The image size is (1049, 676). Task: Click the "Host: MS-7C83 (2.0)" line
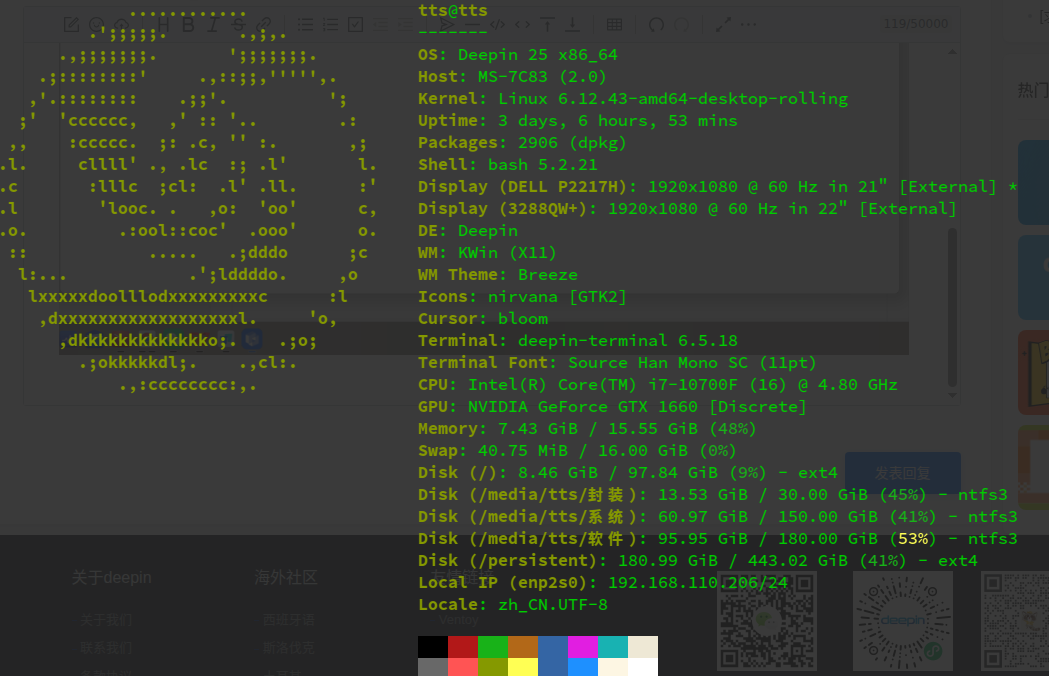[512, 77]
